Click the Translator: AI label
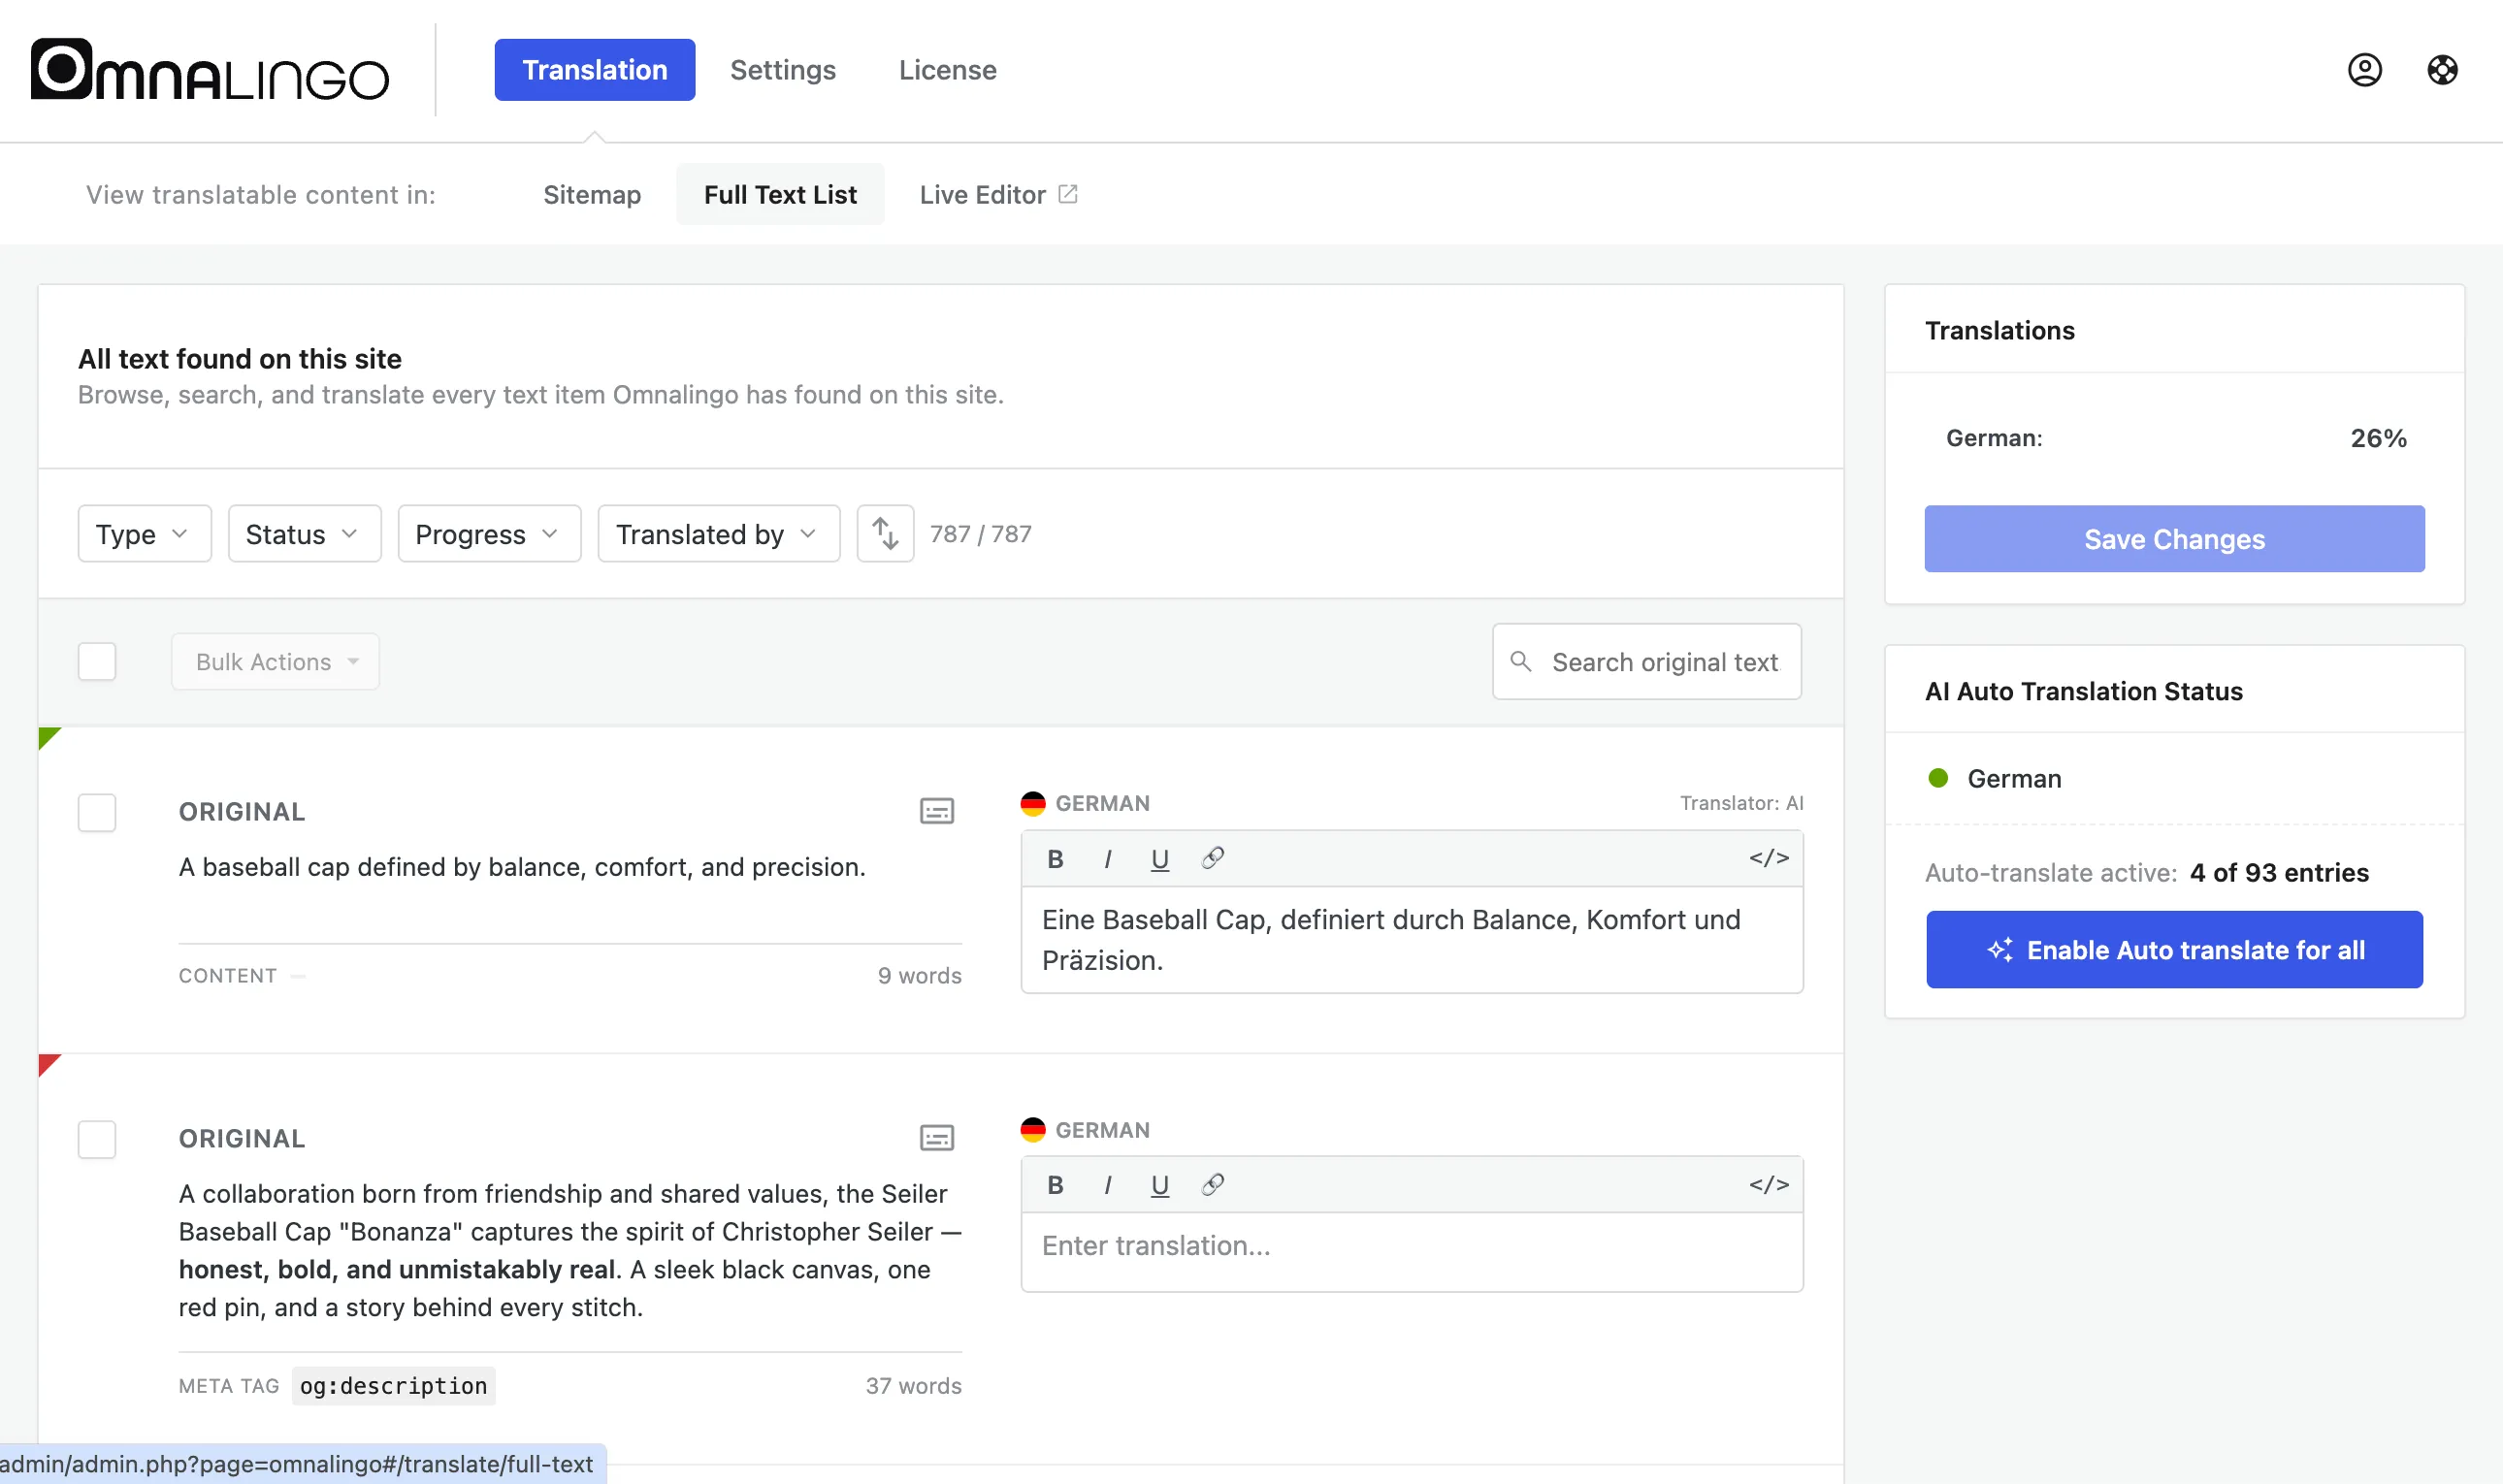This screenshot has height=1484, width=2503. (1741, 803)
